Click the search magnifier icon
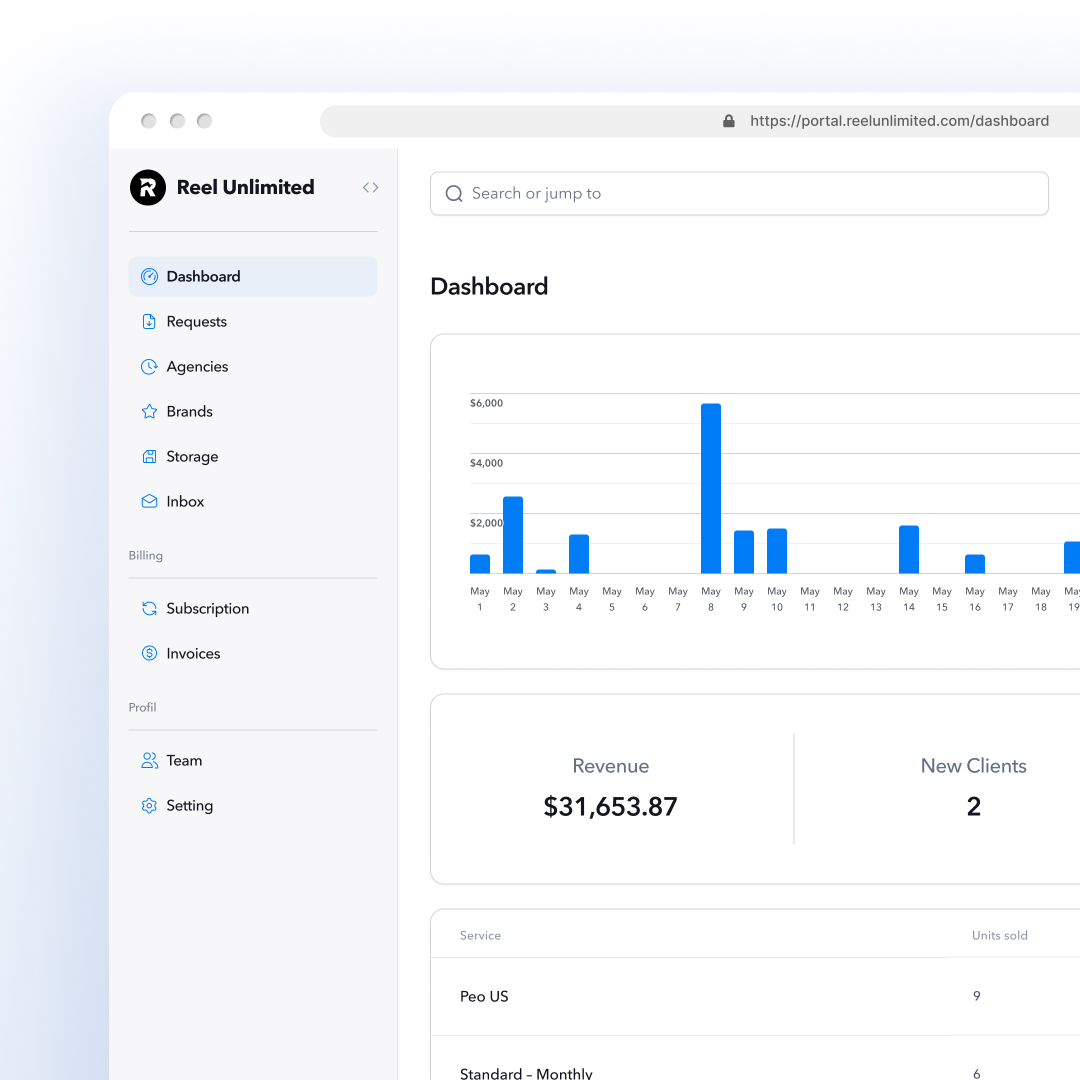 (x=454, y=194)
